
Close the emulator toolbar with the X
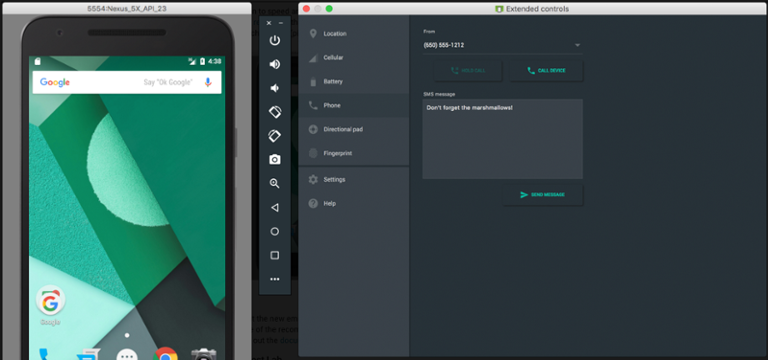268,23
